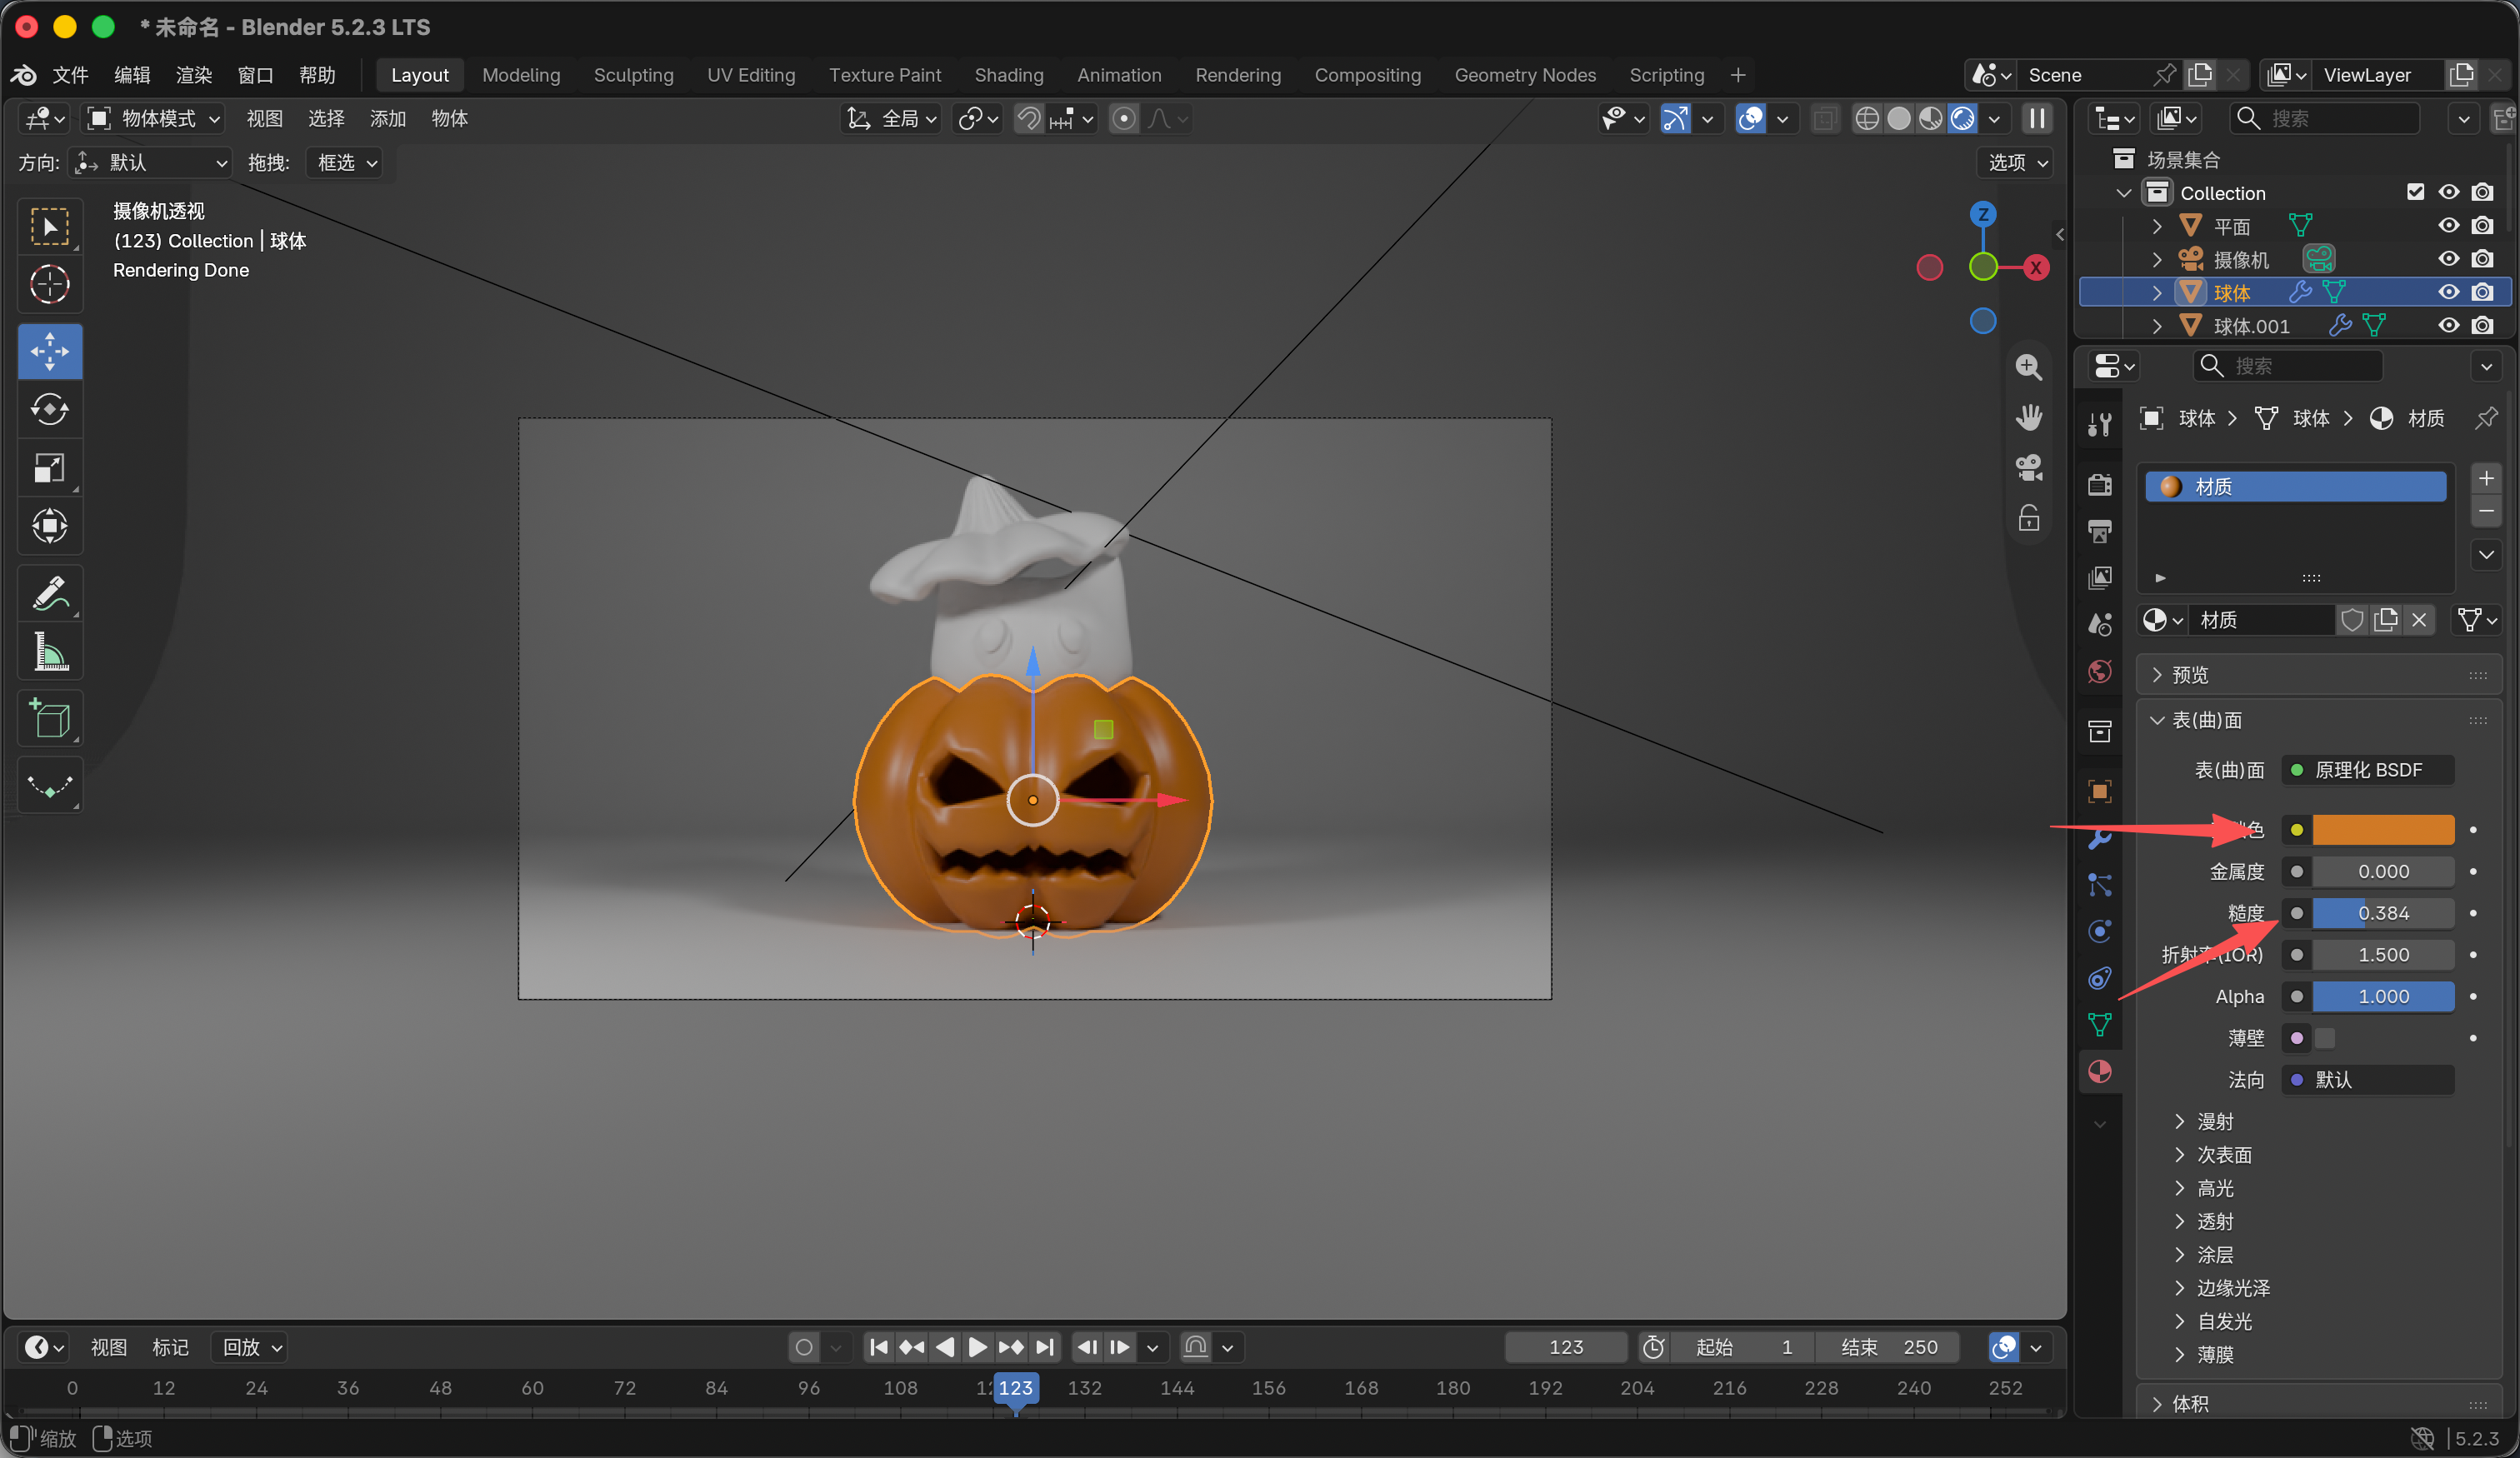Switch to the Shading workspace tab
Screen dimensions: 2520x1458
(x=1008, y=75)
